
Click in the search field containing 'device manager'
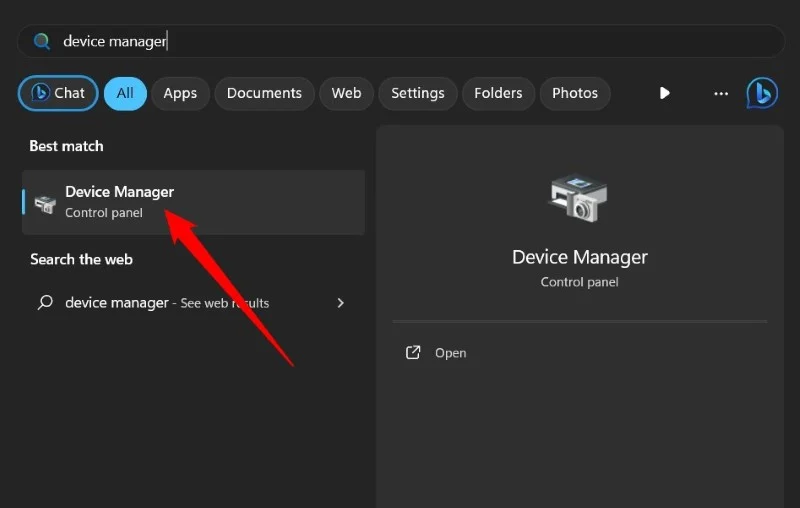(400, 41)
